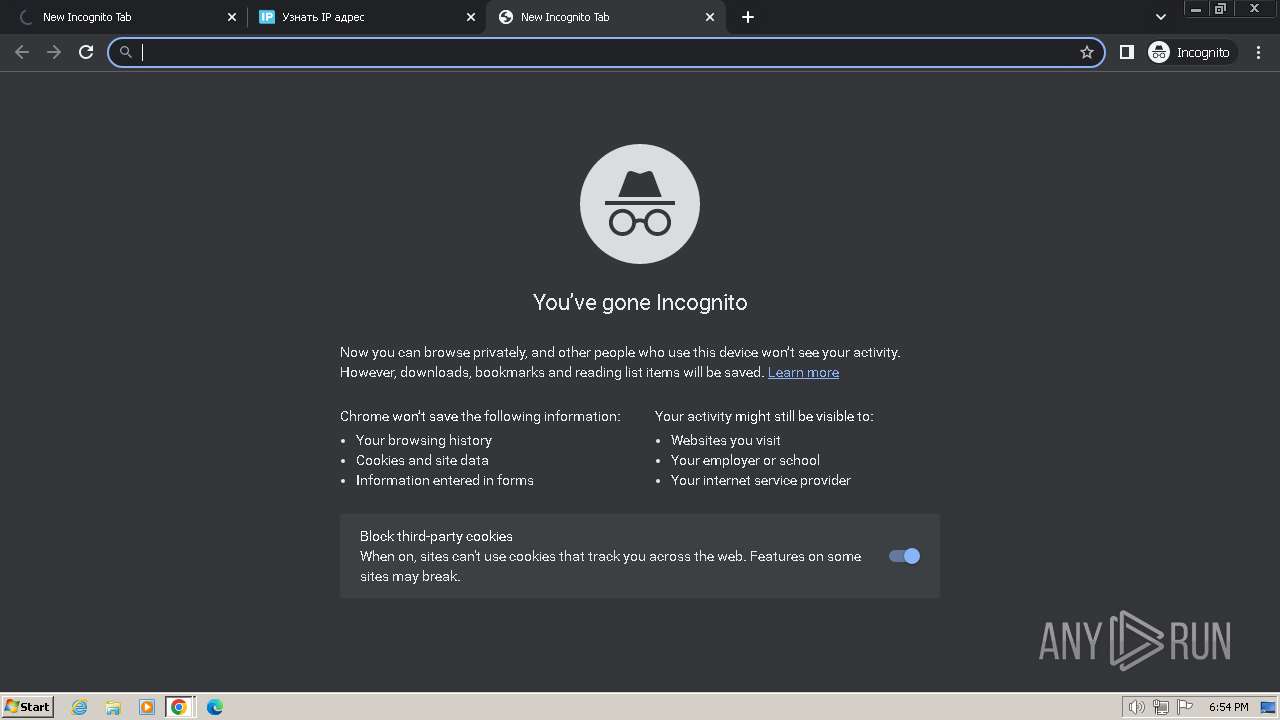This screenshot has height=720, width=1280.
Task: Open the Windows Start menu
Action: coord(28,707)
